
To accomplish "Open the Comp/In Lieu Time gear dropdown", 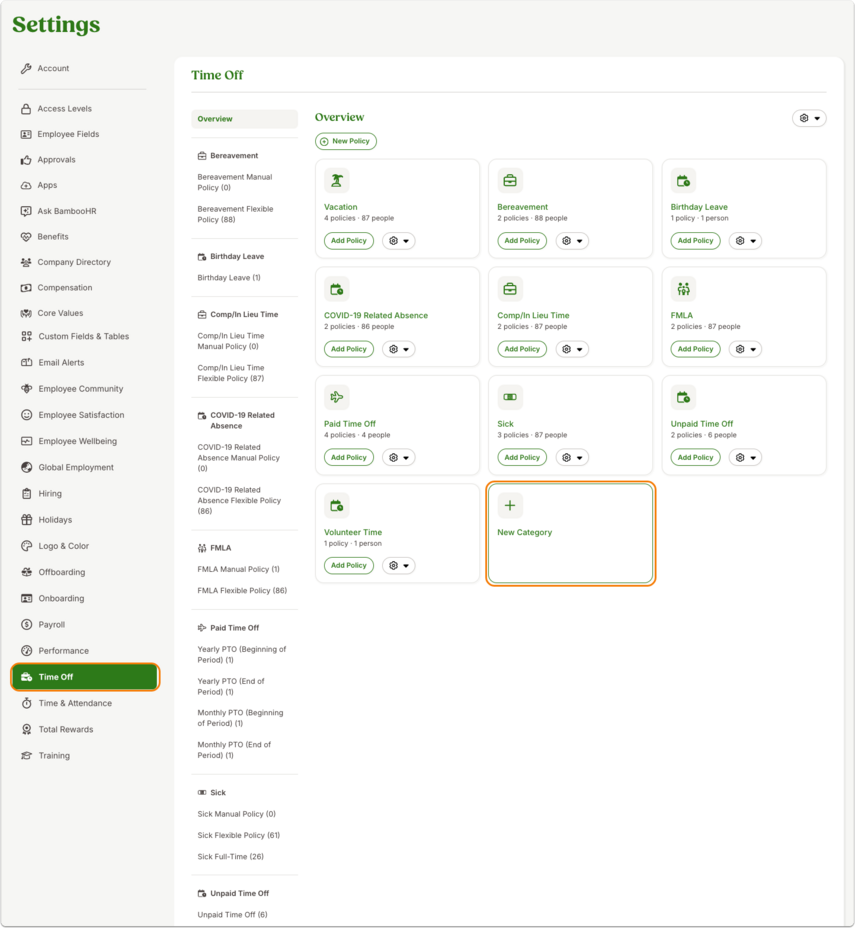I will (x=572, y=349).
